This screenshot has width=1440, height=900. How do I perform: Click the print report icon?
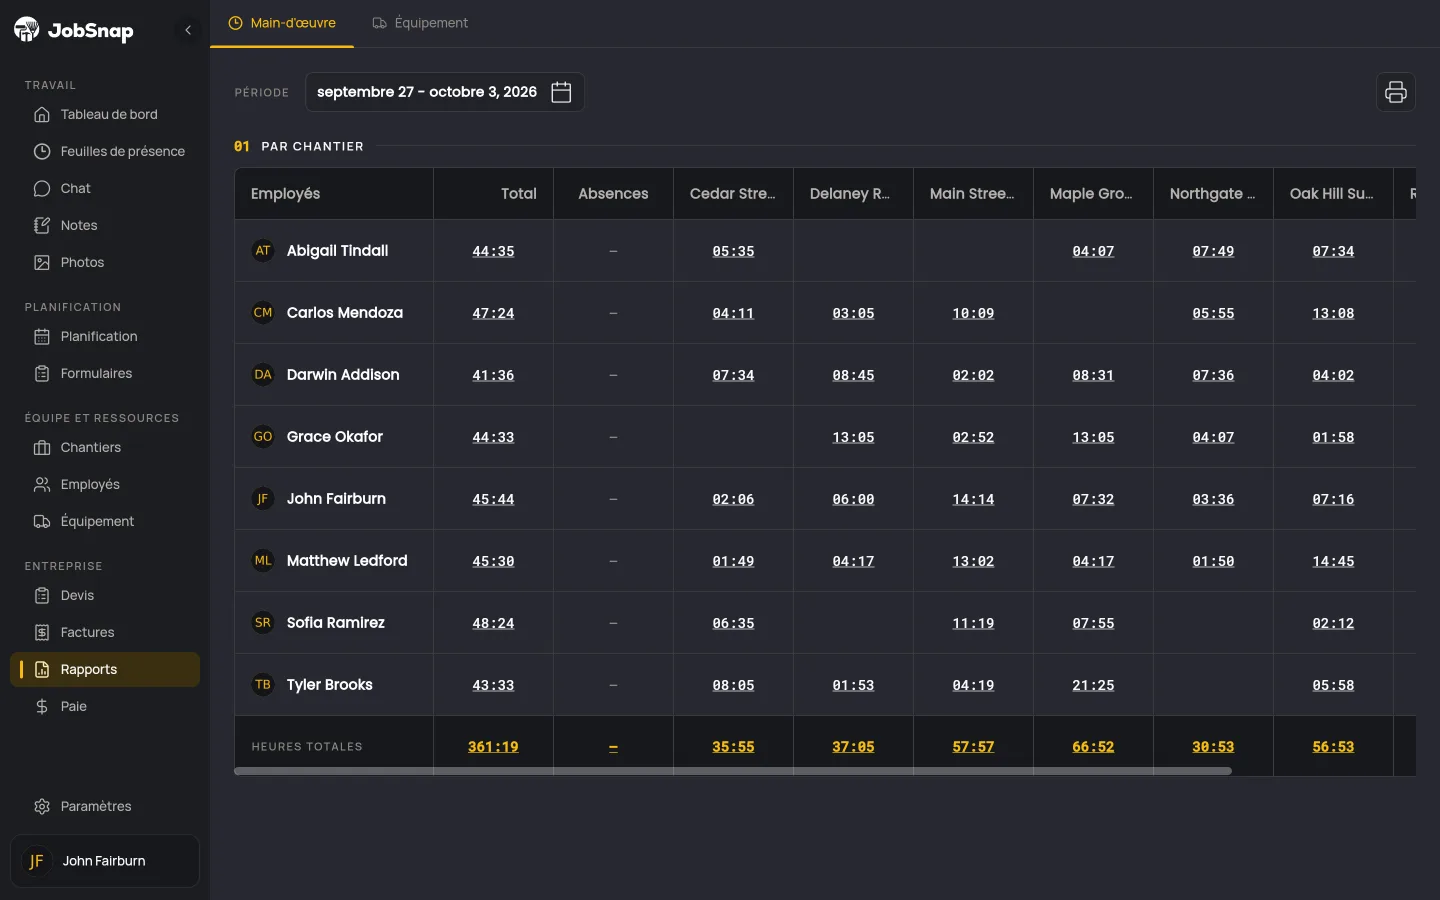[x=1395, y=92]
